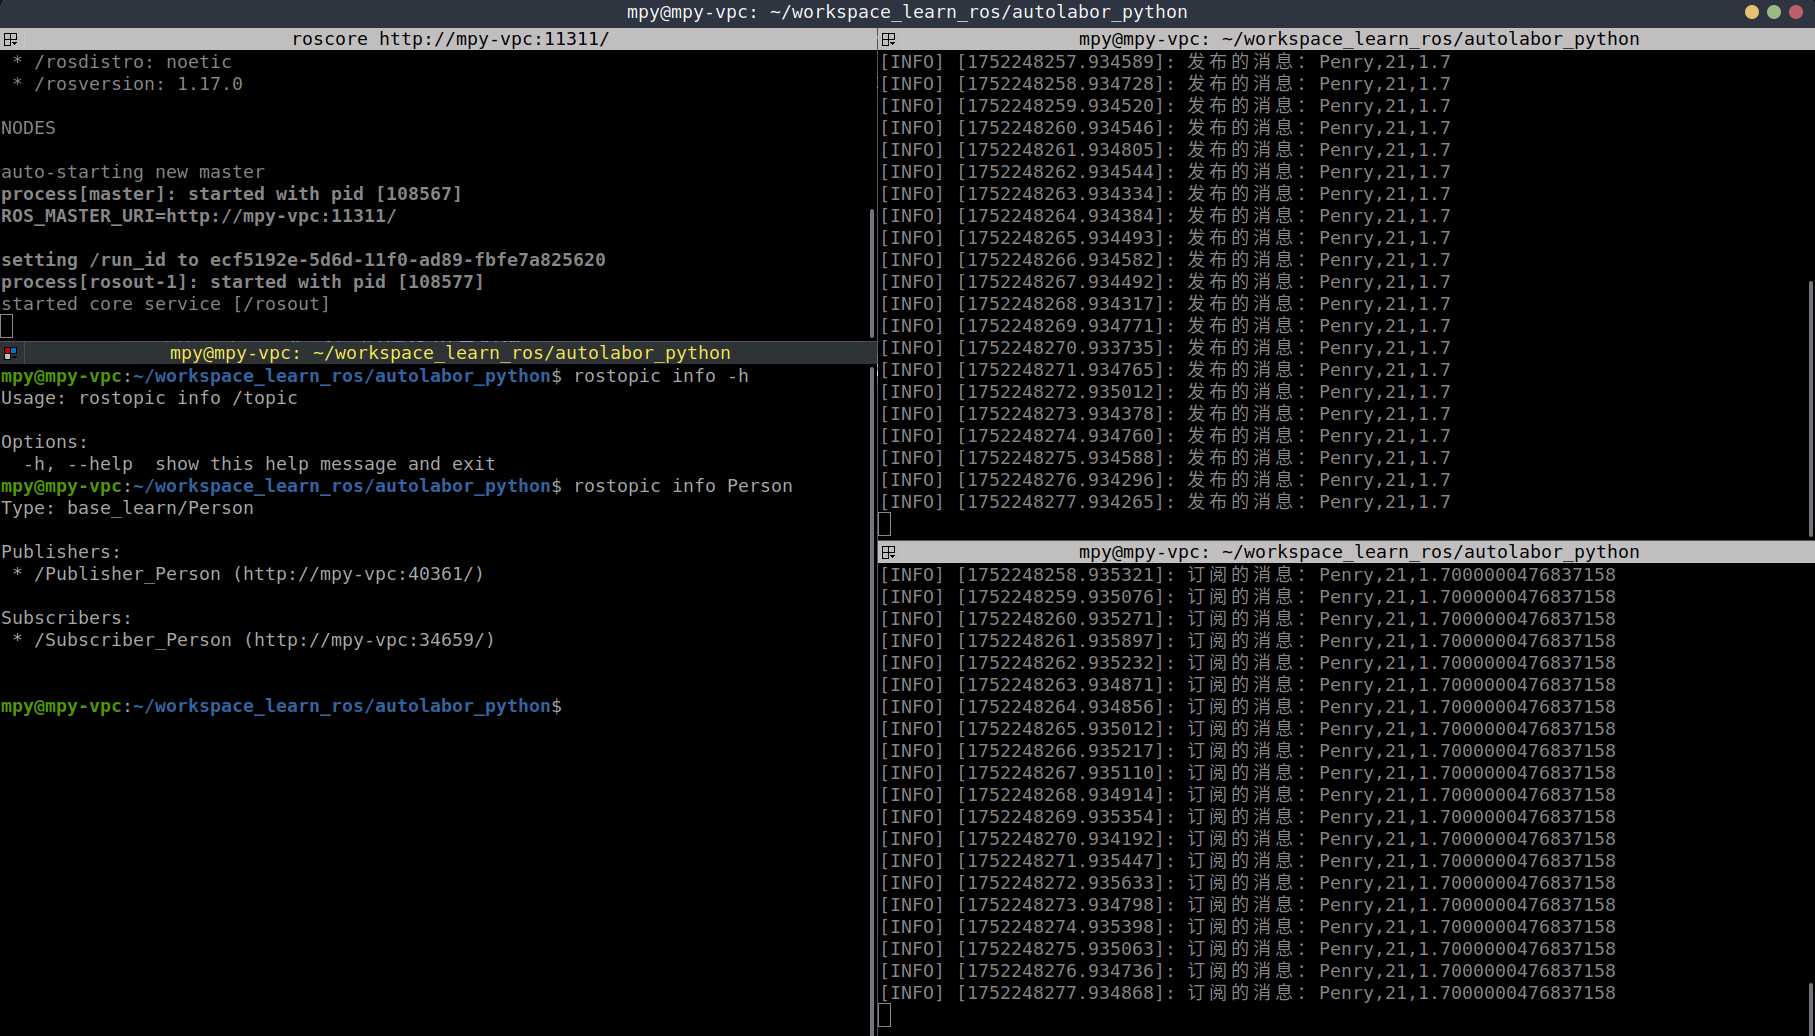Open grouping icon of the subscriber output pane
Image resolution: width=1815 pixels, height=1036 pixels.
tap(888, 552)
